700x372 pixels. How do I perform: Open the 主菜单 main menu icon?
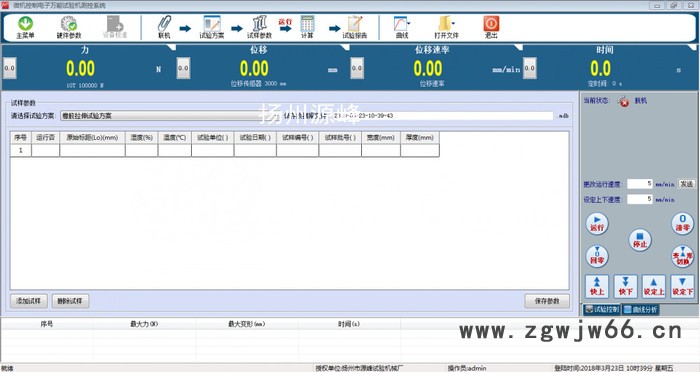pyautogui.click(x=25, y=27)
